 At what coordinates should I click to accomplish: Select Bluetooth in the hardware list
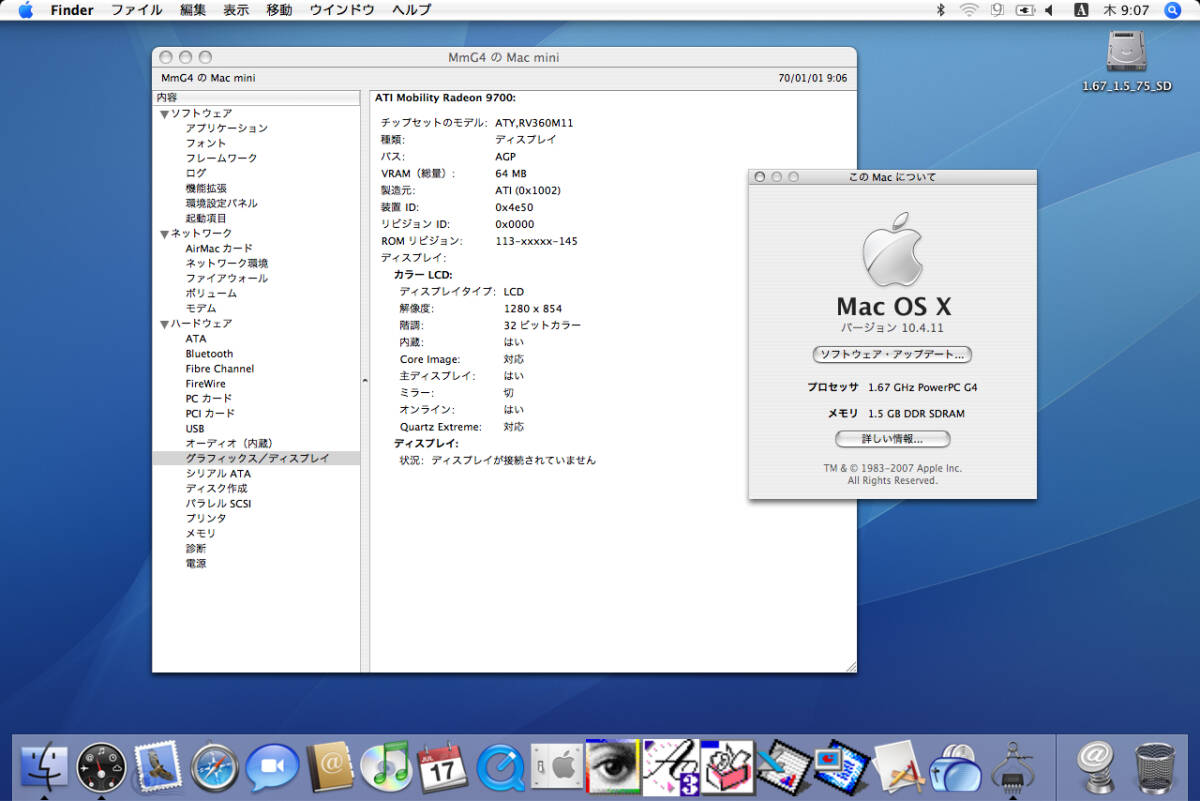209,354
